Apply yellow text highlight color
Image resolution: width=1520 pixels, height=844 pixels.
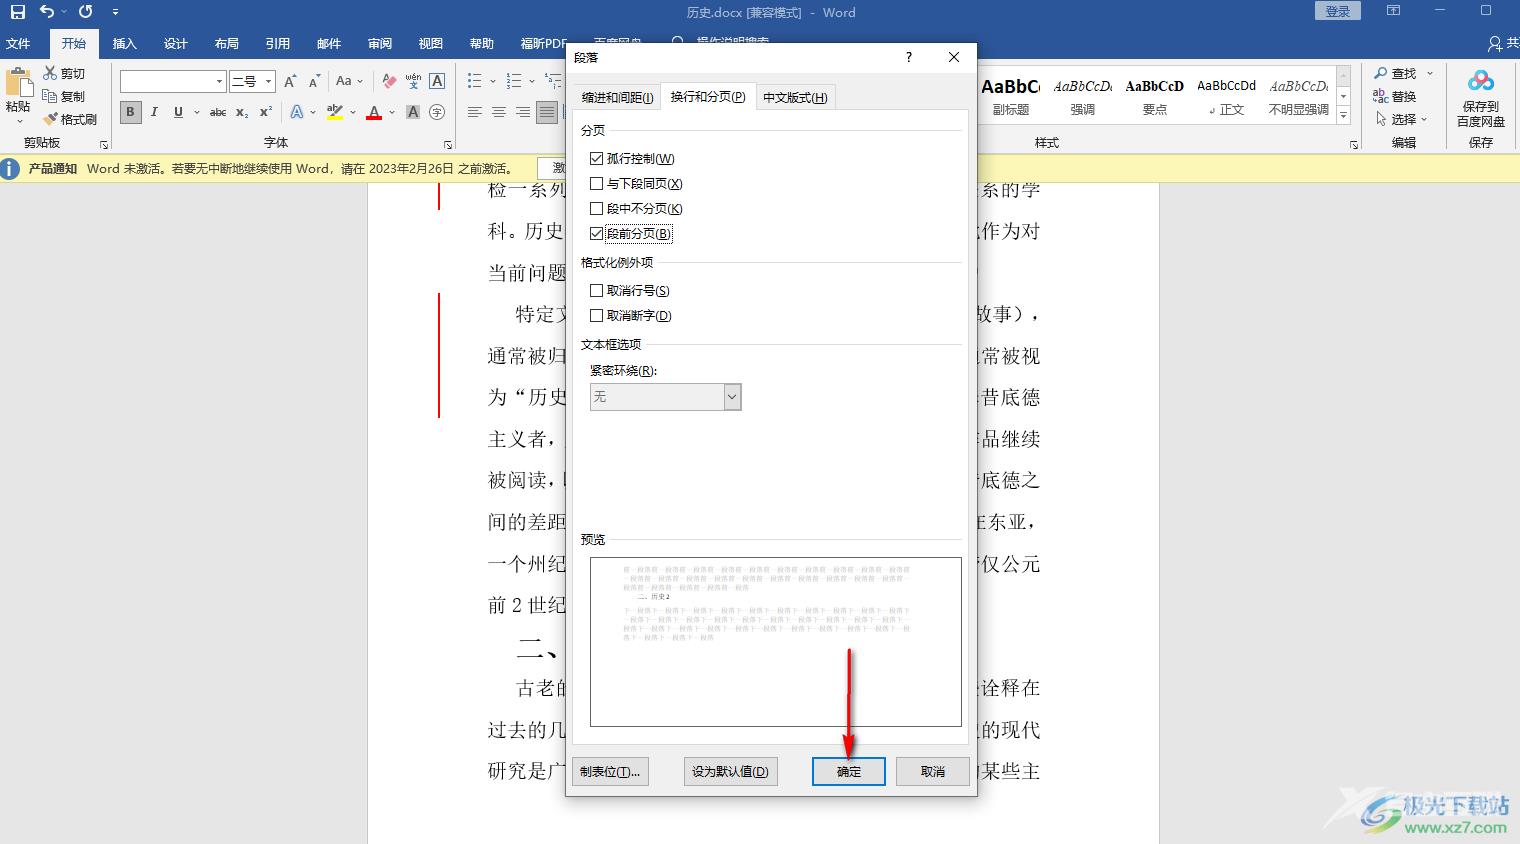pyautogui.click(x=335, y=112)
